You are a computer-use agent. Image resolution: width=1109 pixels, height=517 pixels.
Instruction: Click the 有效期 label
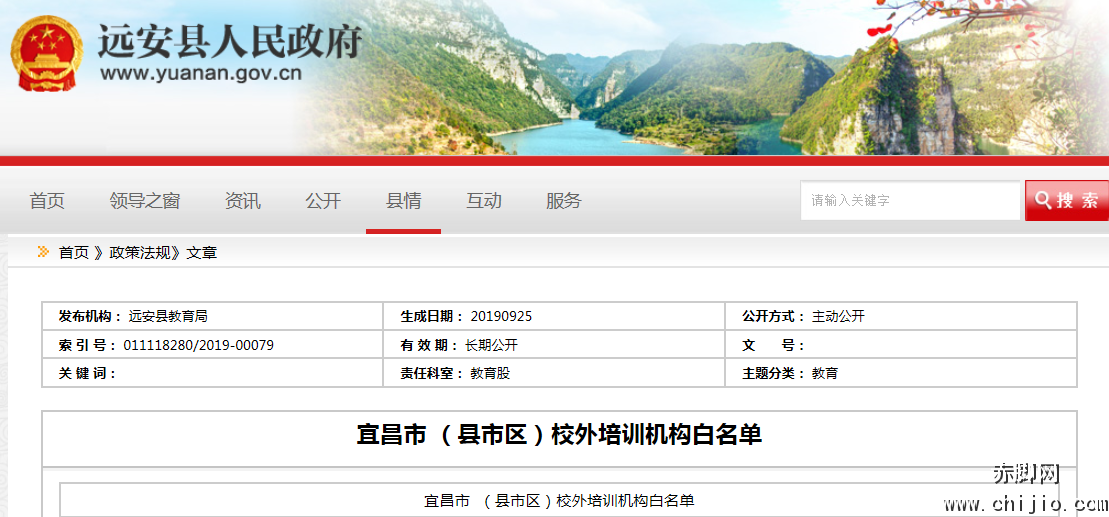[x=429, y=345]
